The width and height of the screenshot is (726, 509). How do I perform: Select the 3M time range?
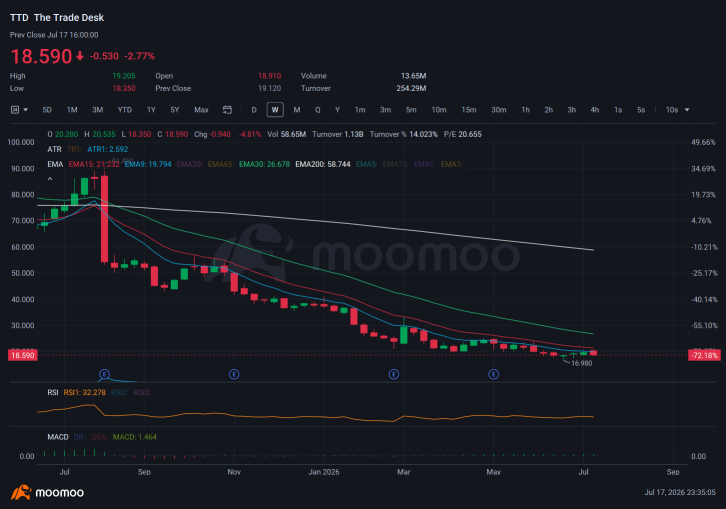click(97, 110)
